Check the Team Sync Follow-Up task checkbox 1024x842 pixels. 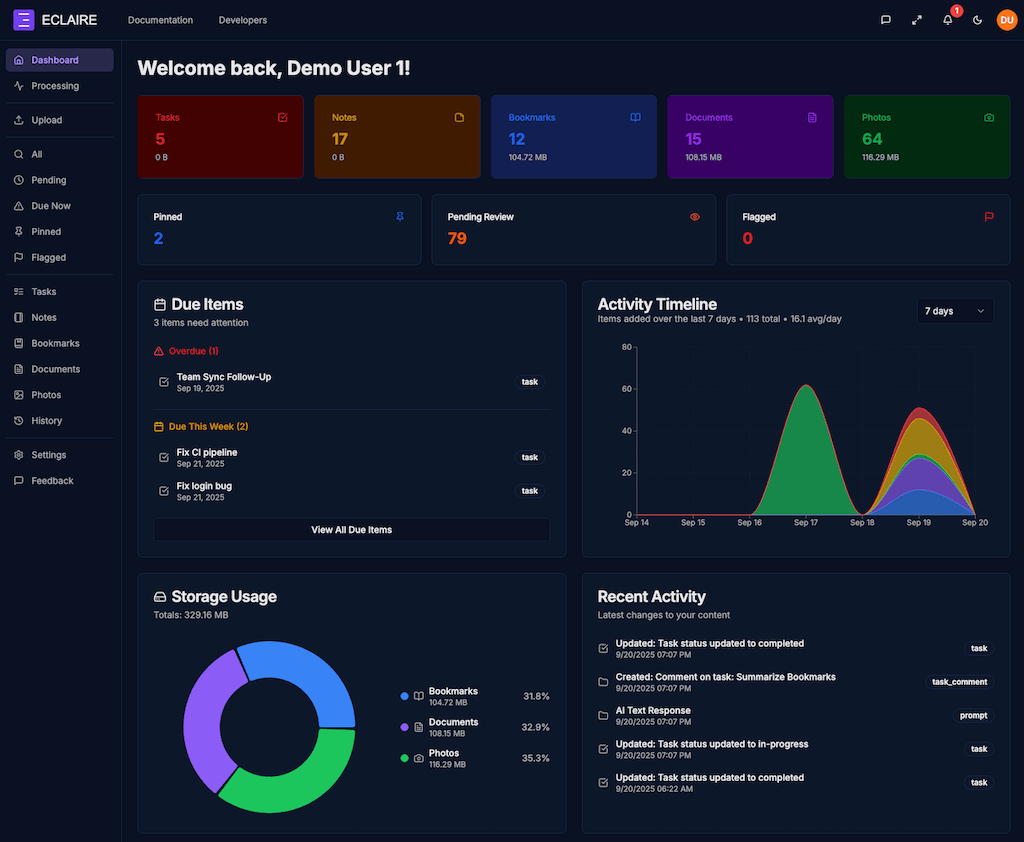tap(164, 382)
